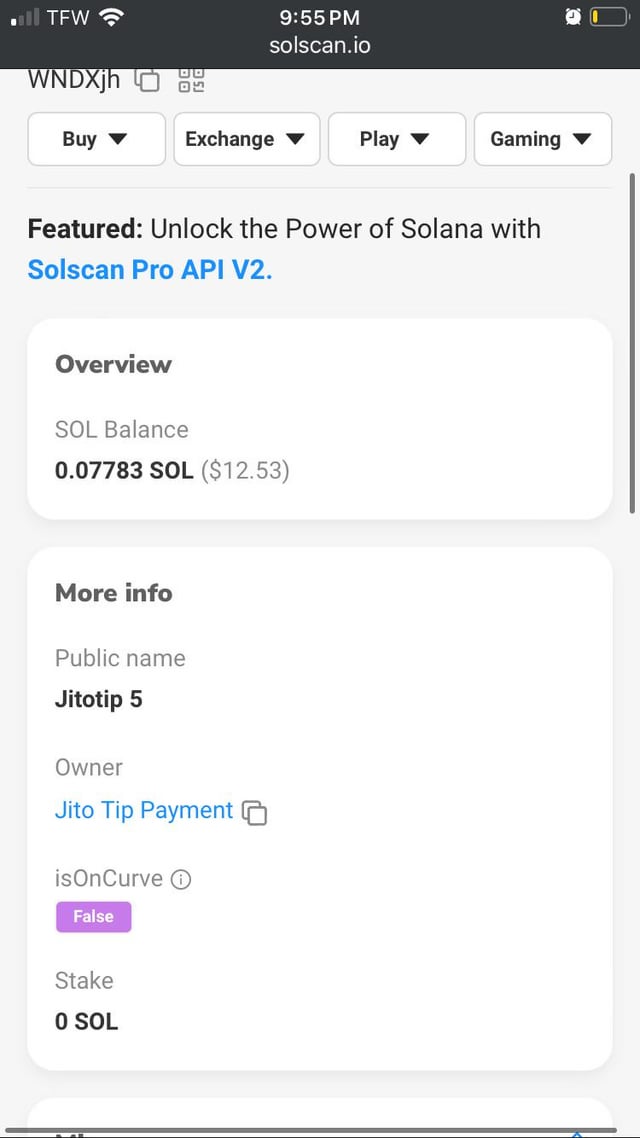Copy the Jito Tip Payment owner address
The height and width of the screenshot is (1138, 640).
pos(255,812)
